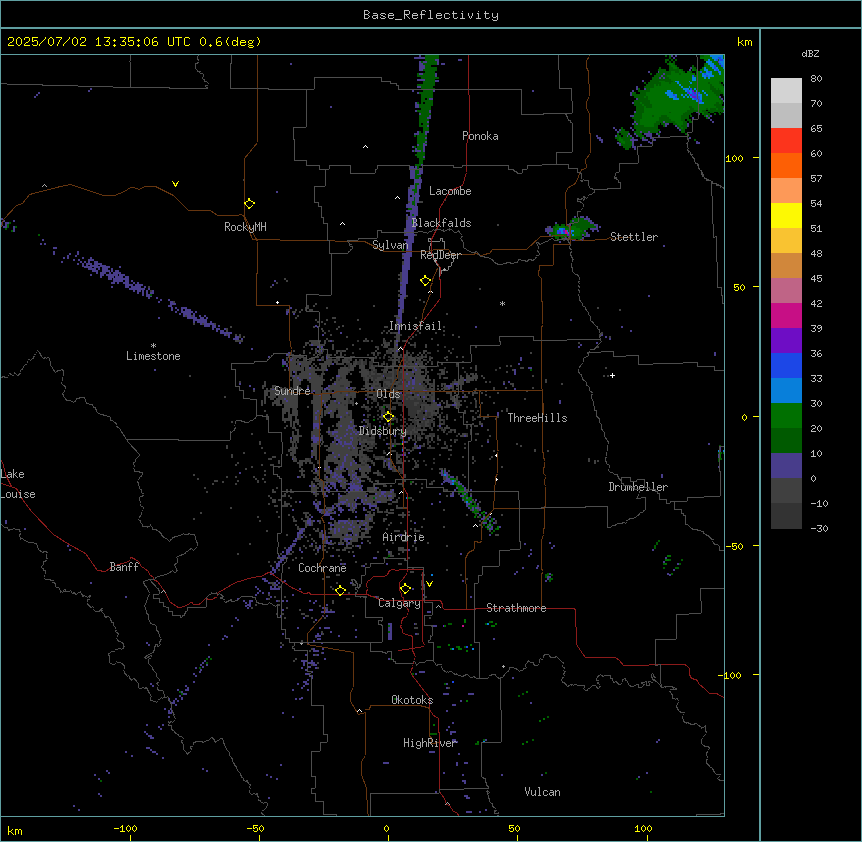This screenshot has width=862, height=842.
Task: Pick the light gray 70-80 dBZ swatch
Action: [x=786, y=91]
